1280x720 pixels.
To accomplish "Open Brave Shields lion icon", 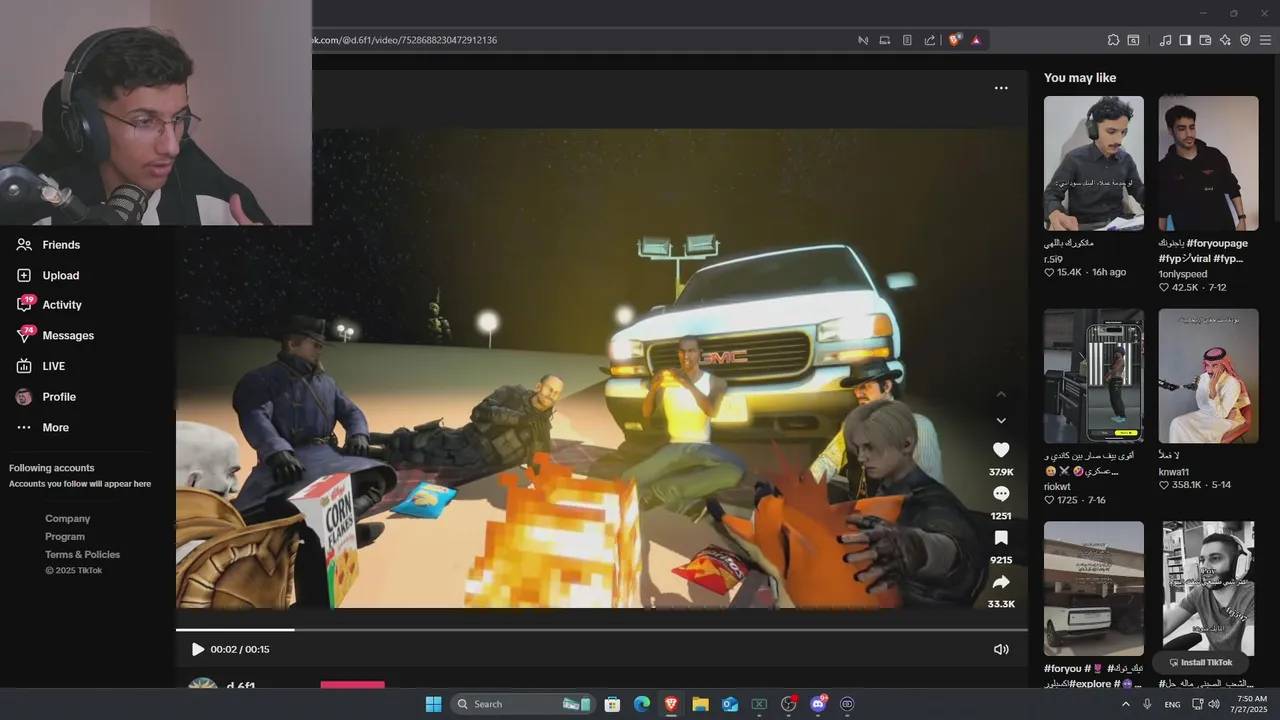I will pos(954,40).
